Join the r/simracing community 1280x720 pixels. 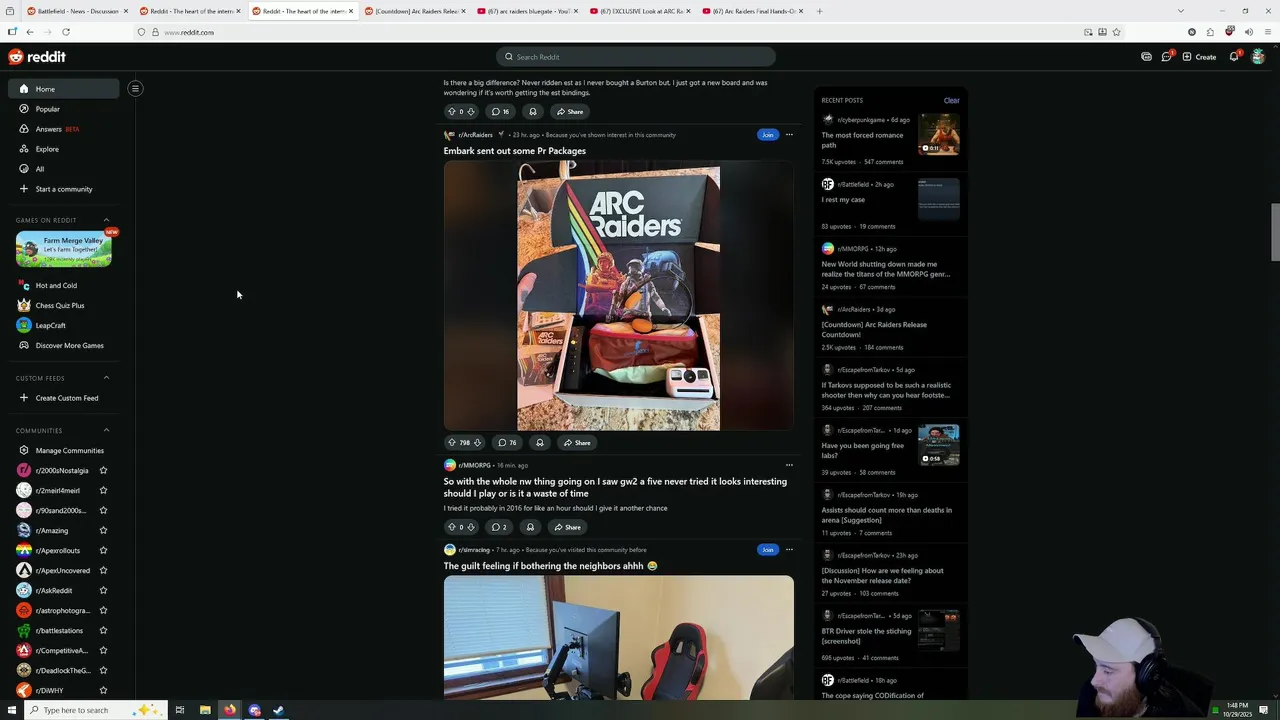tap(767, 550)
